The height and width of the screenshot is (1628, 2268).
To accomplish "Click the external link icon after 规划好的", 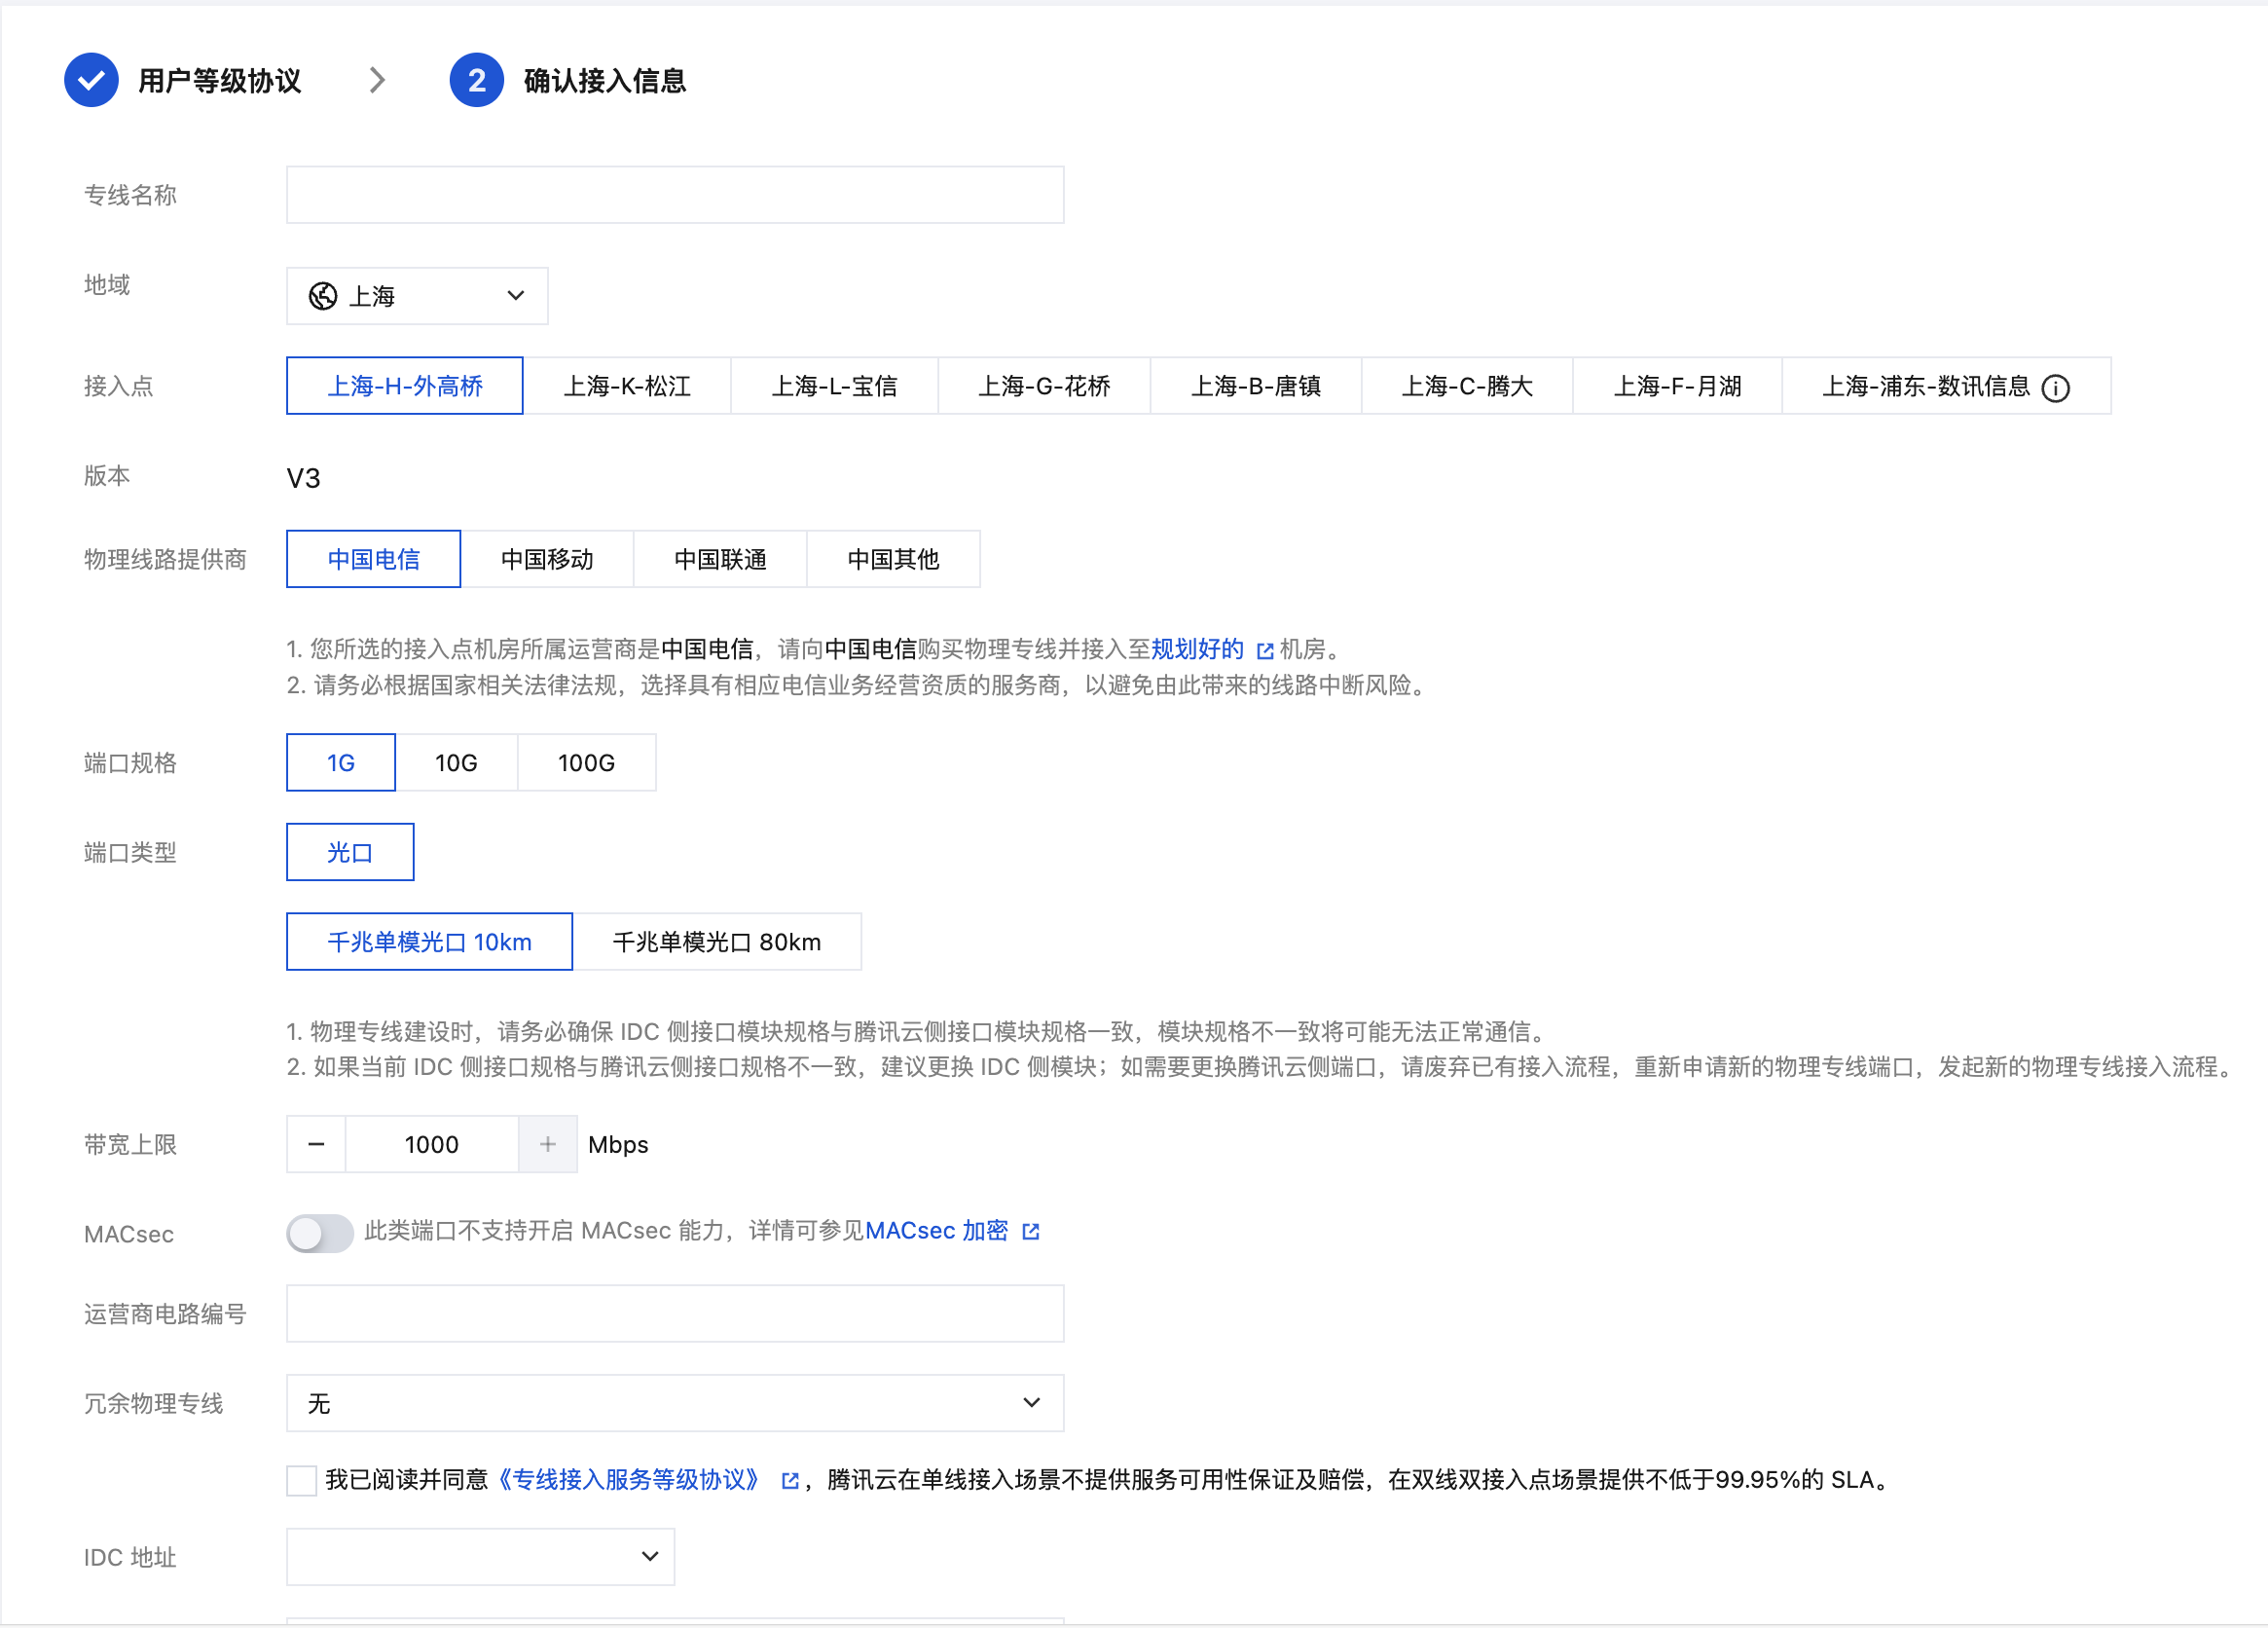I will [1265, 651].
